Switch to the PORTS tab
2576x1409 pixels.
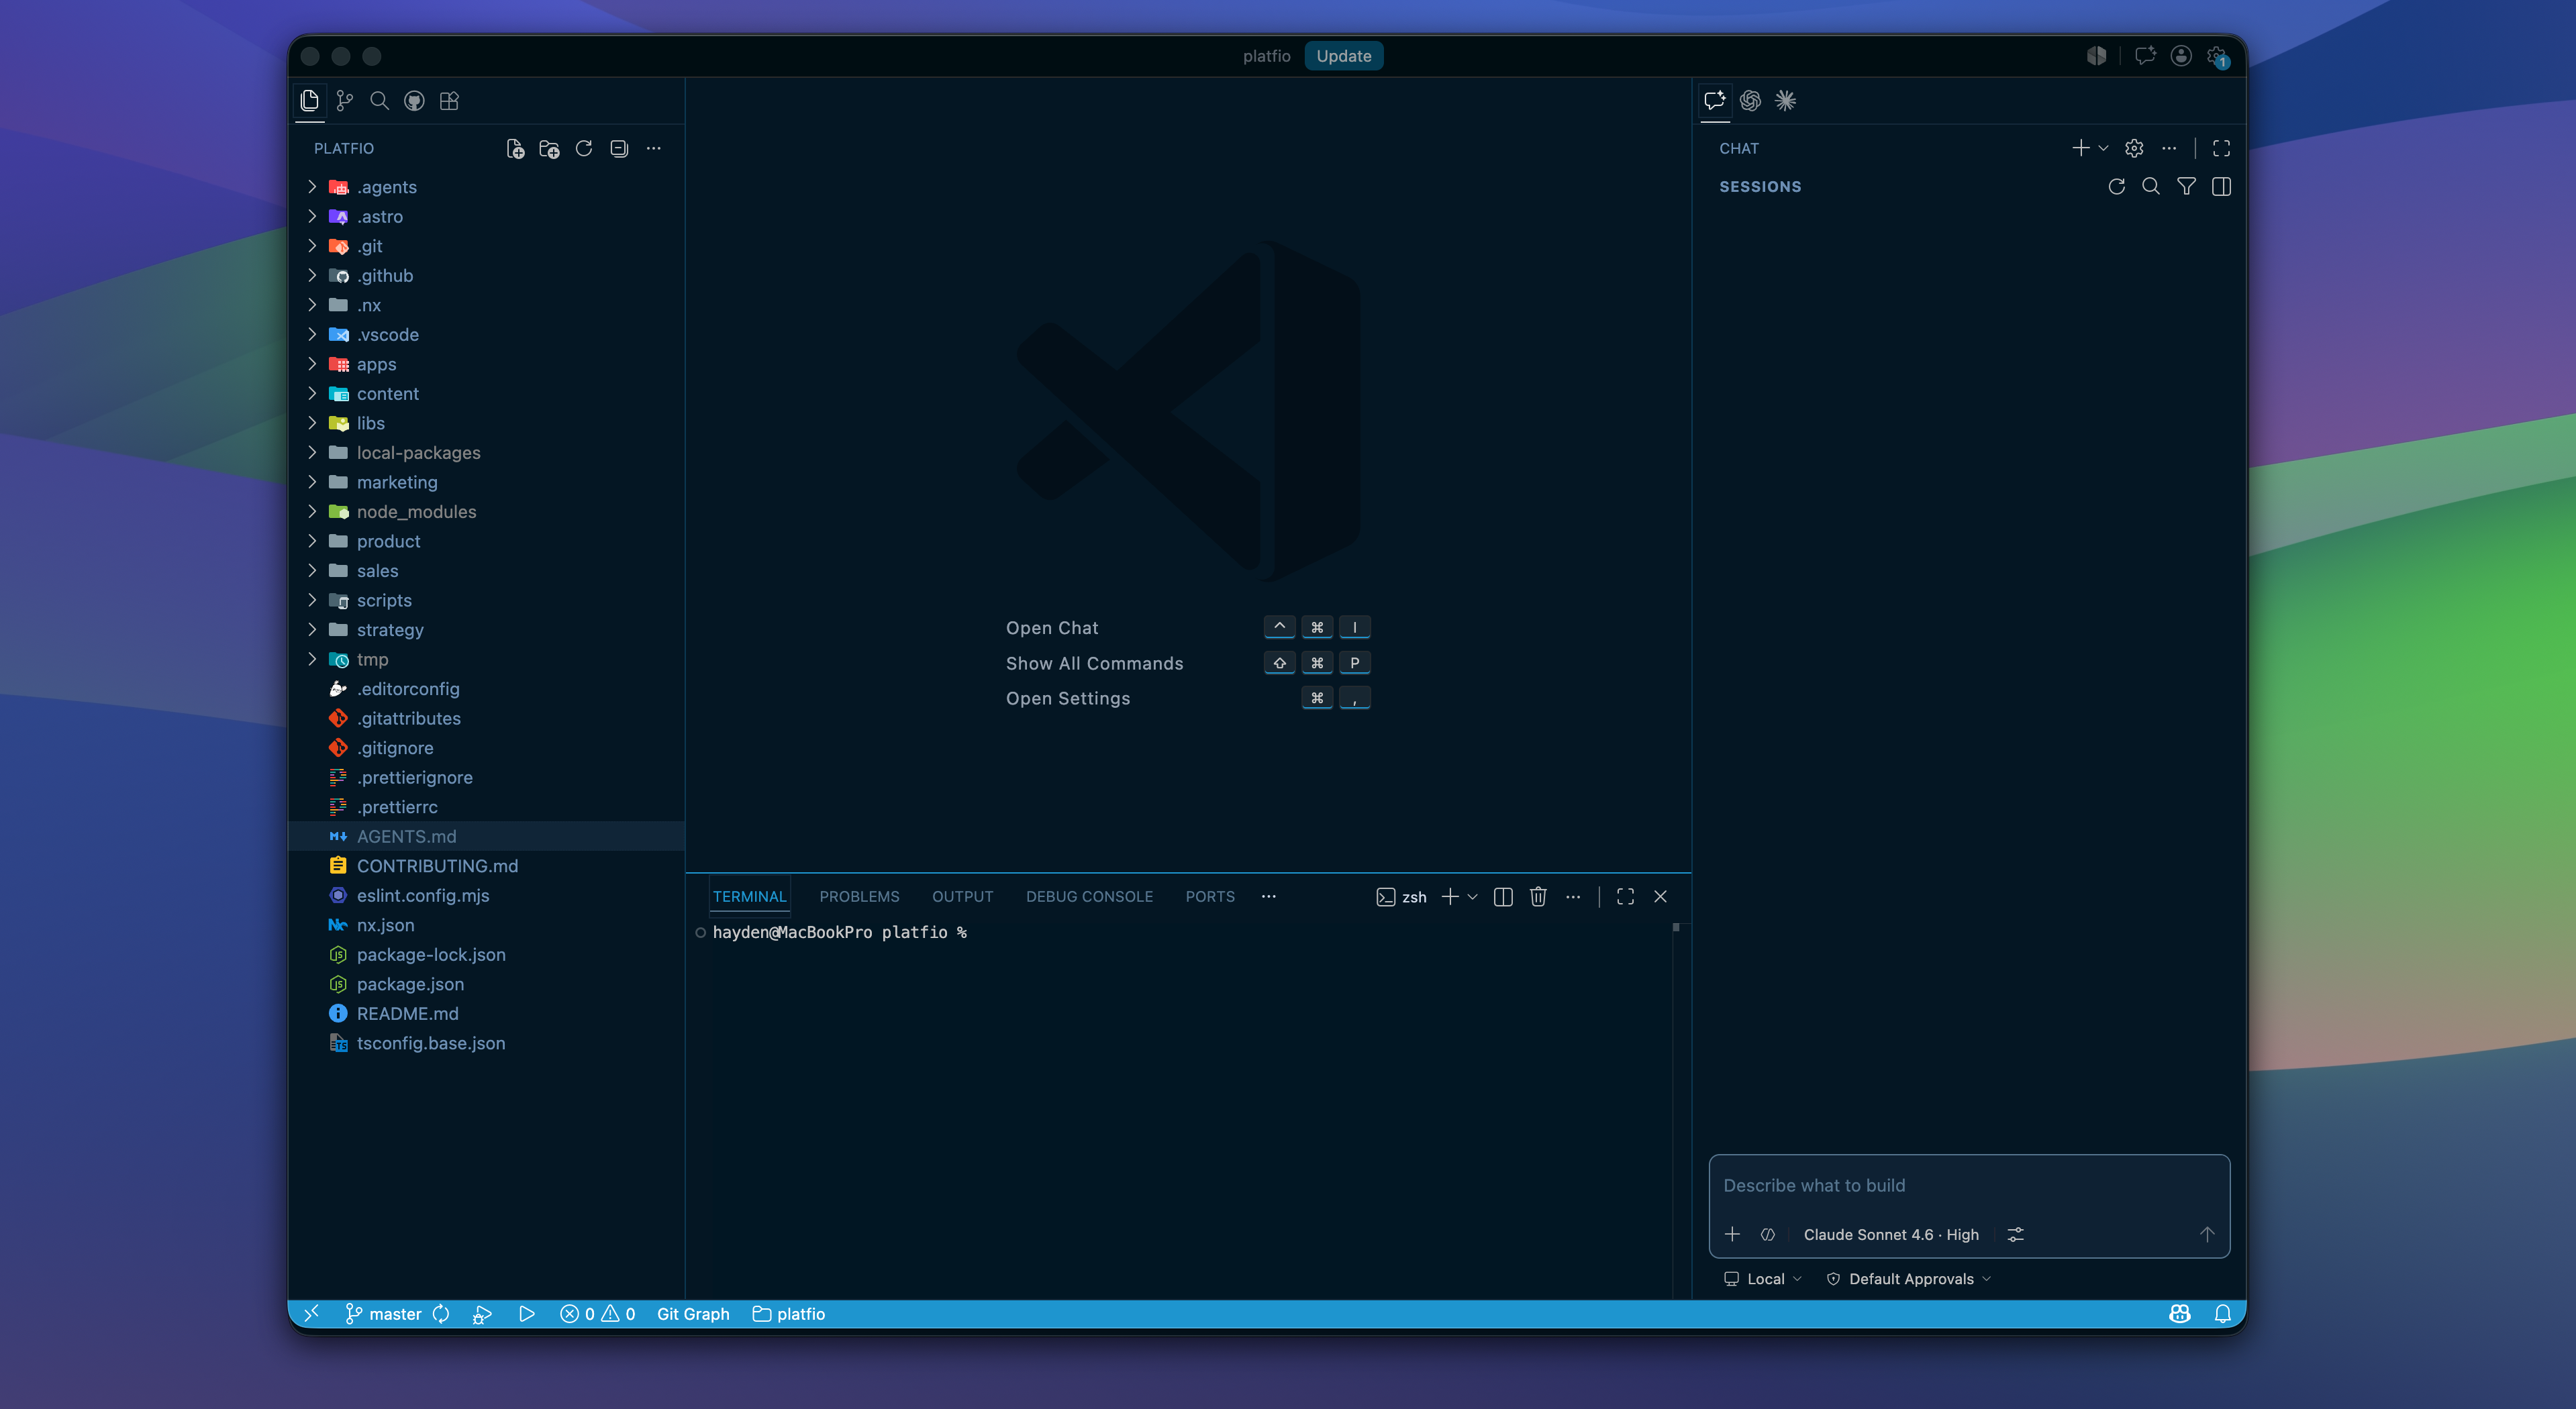click(1210, 897)
